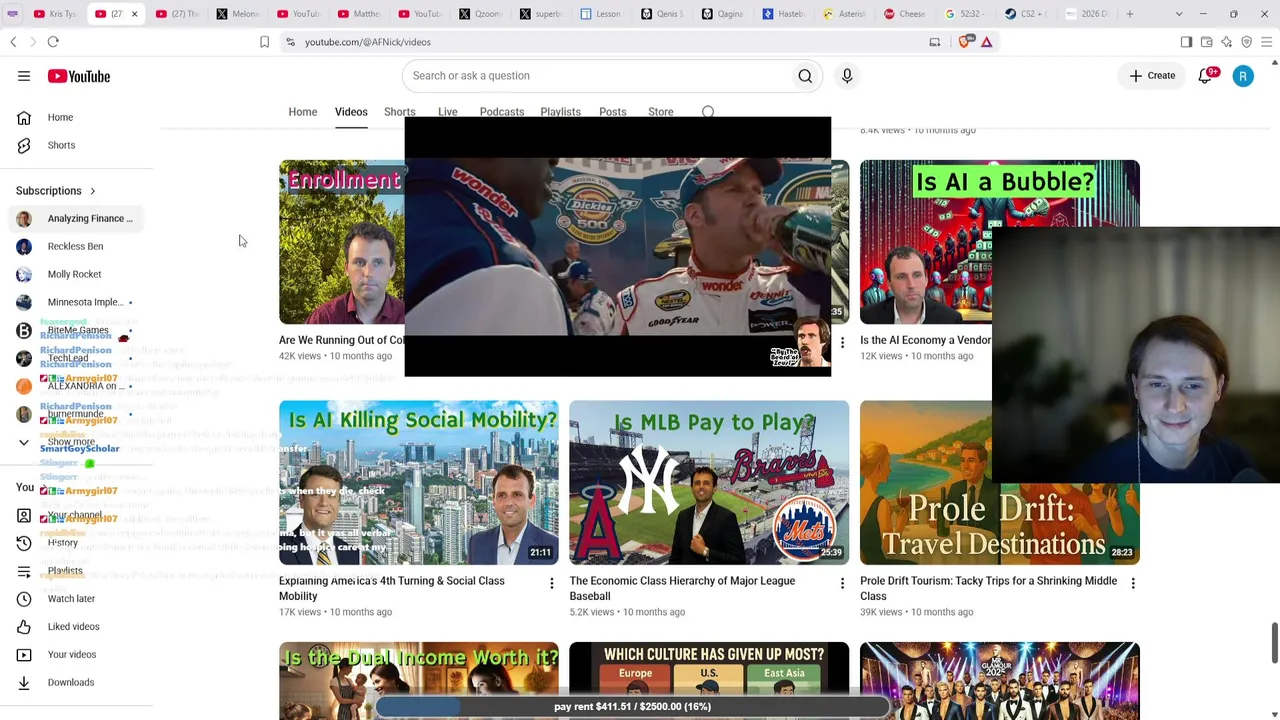The width and height of the screenshot is (1280, 720).
Task: Switch to the CS2 Steam browser tab
Action: 1025,14
